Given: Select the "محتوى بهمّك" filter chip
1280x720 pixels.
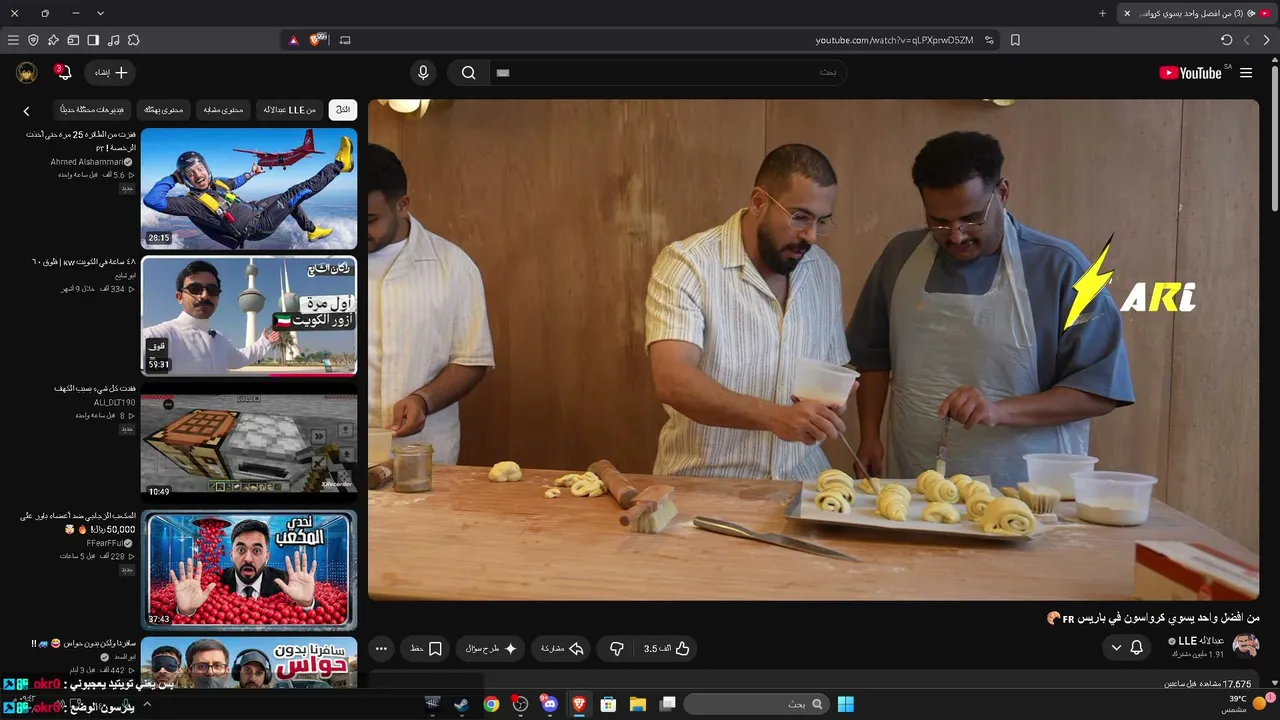Looking at the screenshot, I should (x=164, y=110).
